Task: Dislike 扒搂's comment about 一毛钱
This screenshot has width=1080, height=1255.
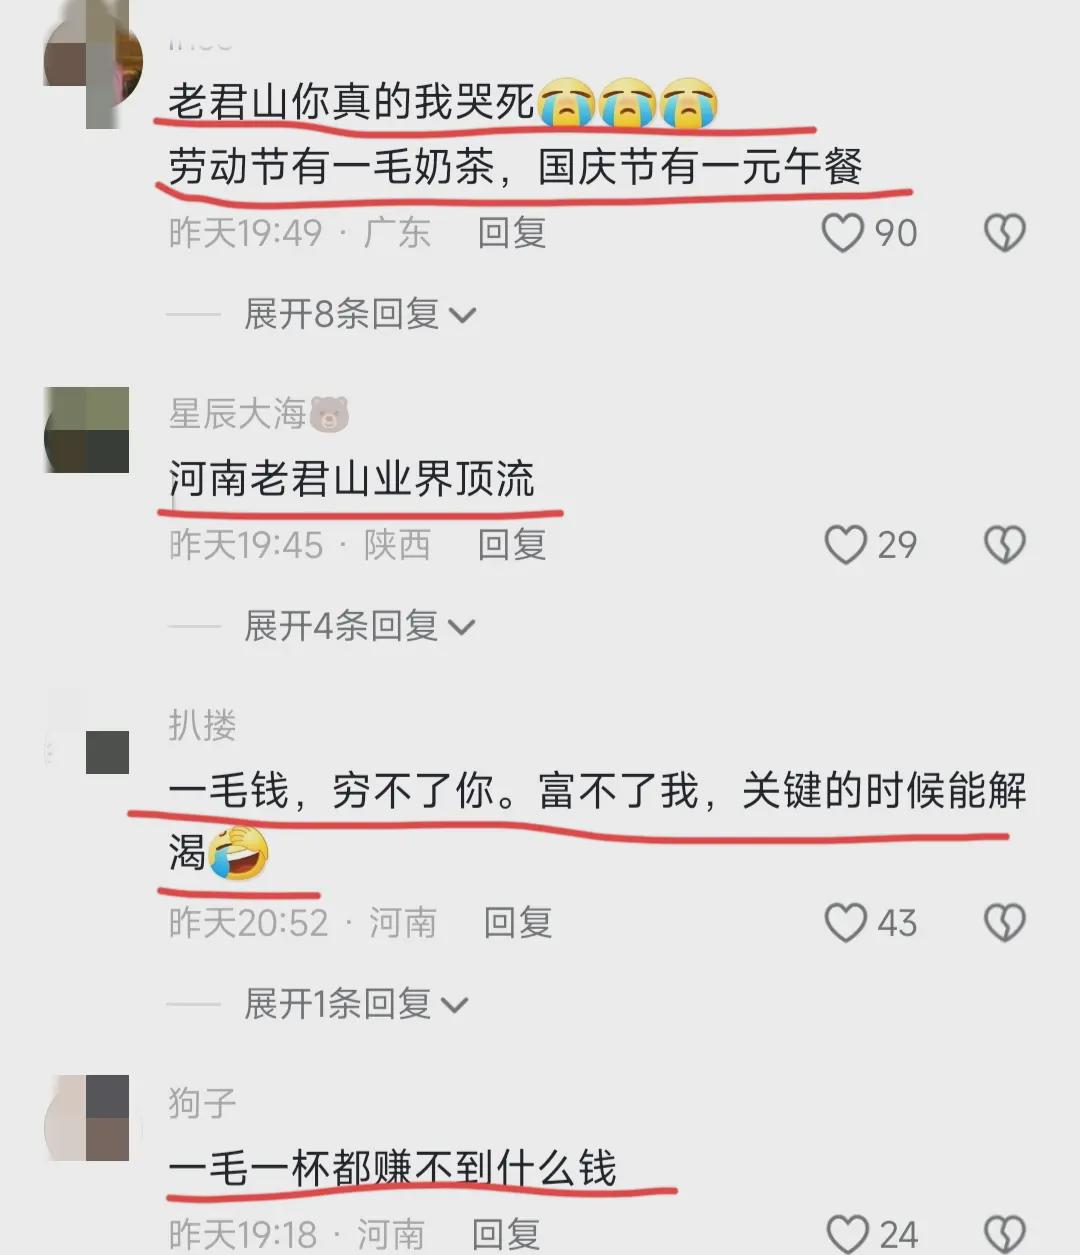Action: tap(1005, 923)
